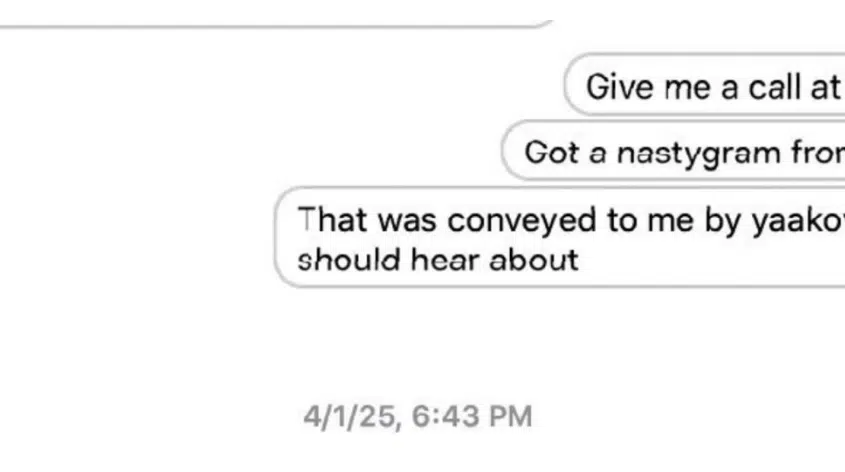The image size is (845, 472).
Task: Select the "Give me a call at" message bubble
Action: point(705,85)
